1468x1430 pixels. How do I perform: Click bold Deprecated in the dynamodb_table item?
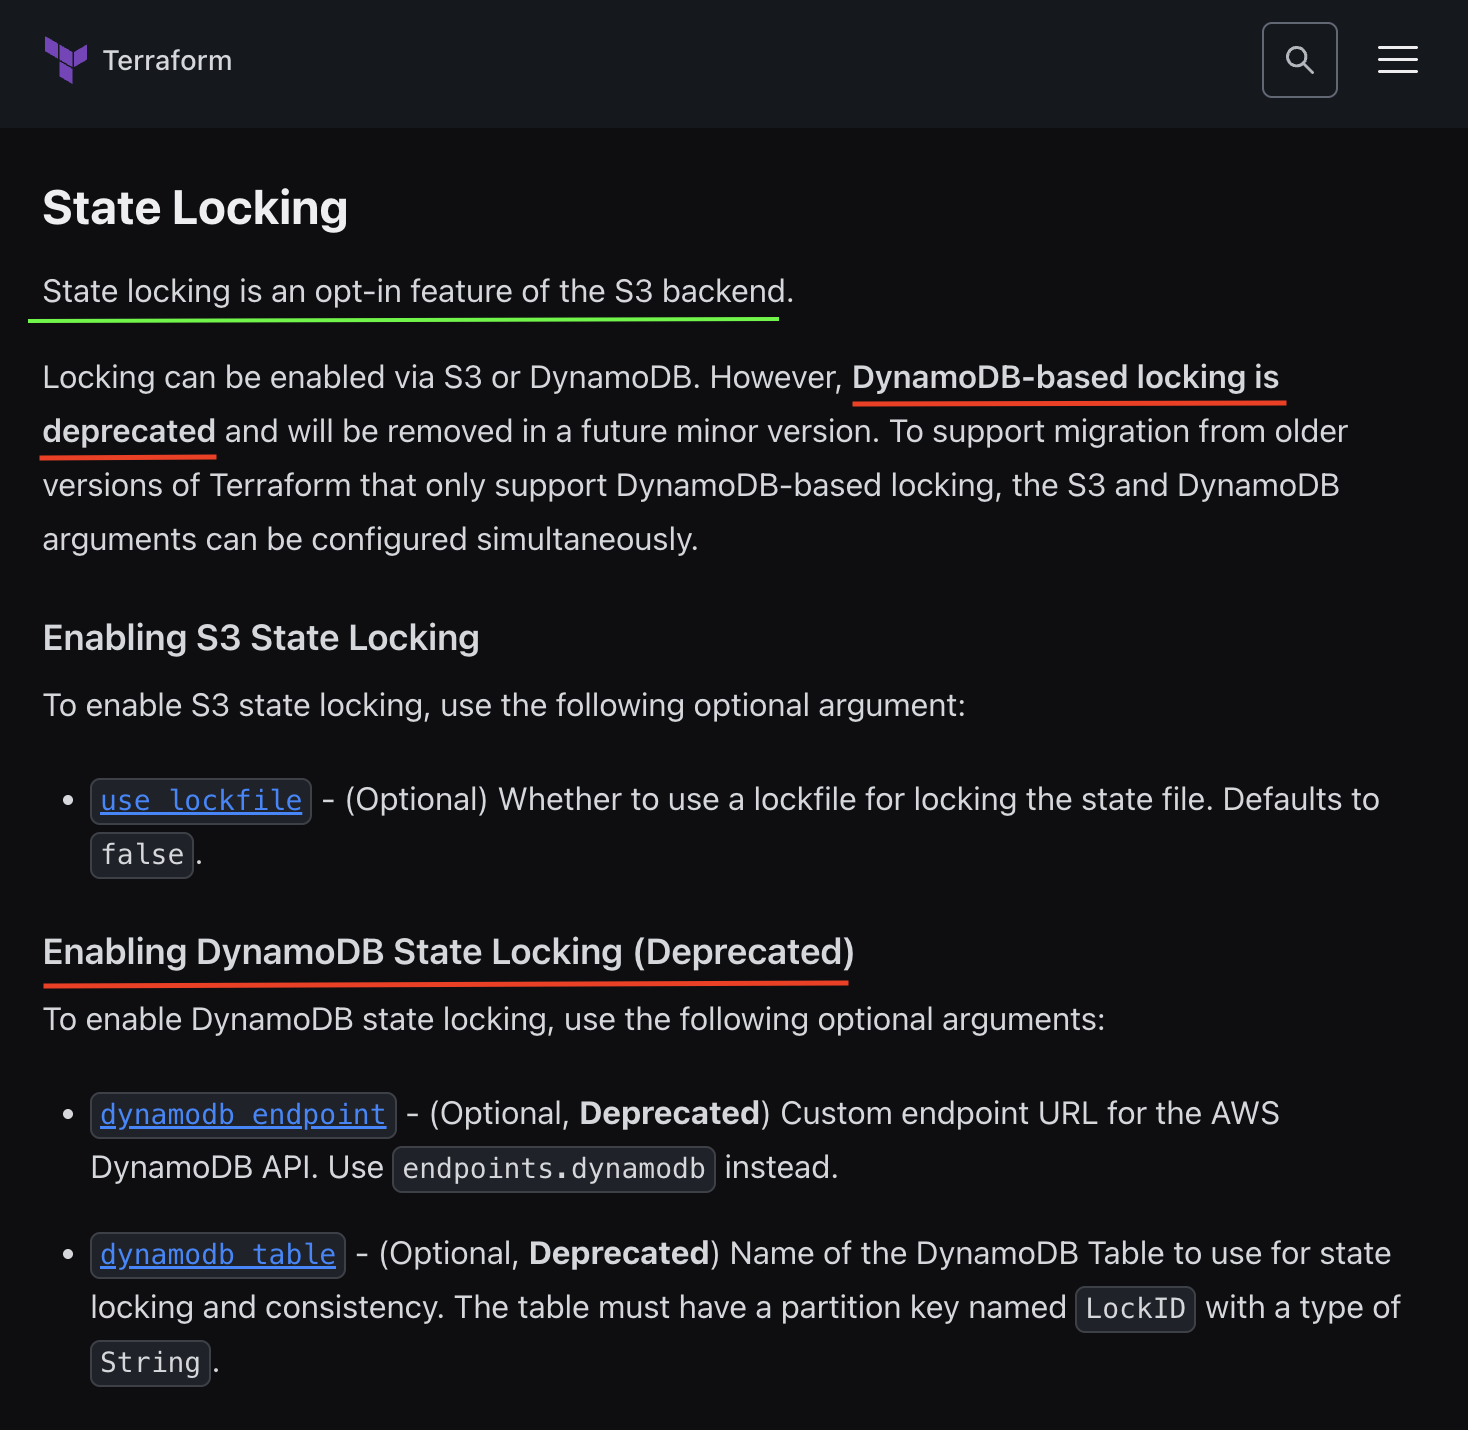click(619, 1253)
